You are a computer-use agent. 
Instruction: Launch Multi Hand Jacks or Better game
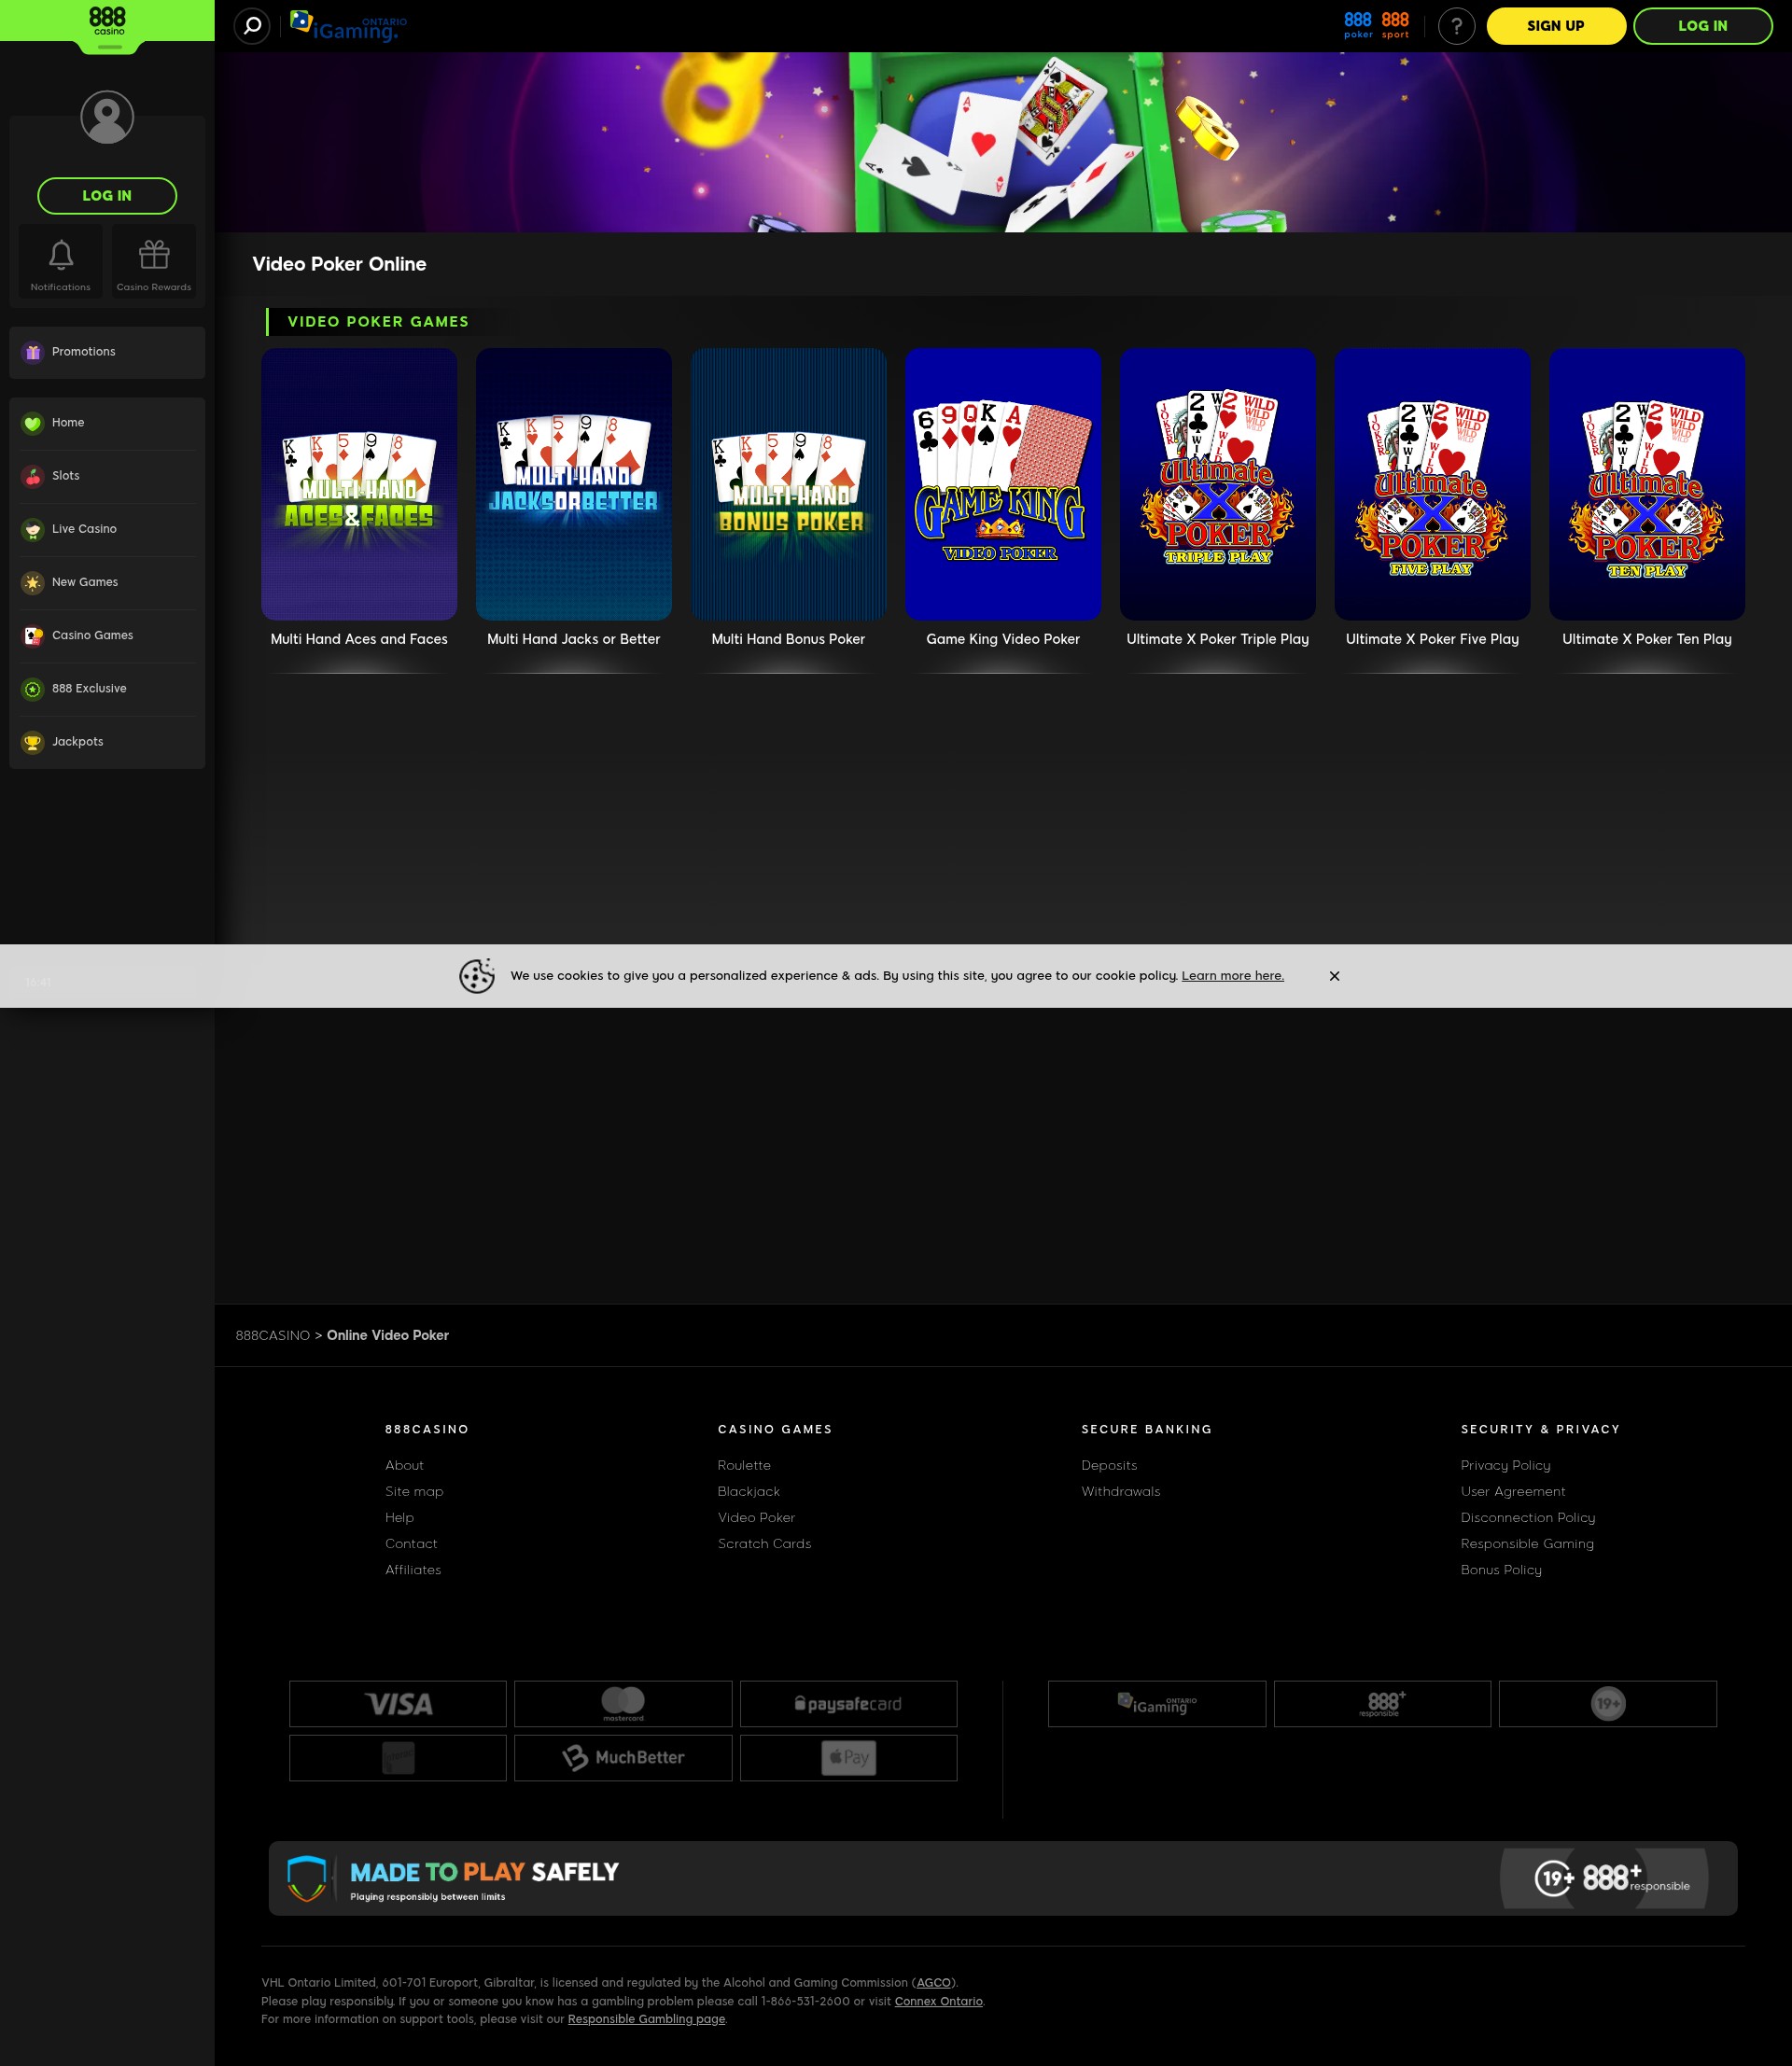tap(574, 484)
